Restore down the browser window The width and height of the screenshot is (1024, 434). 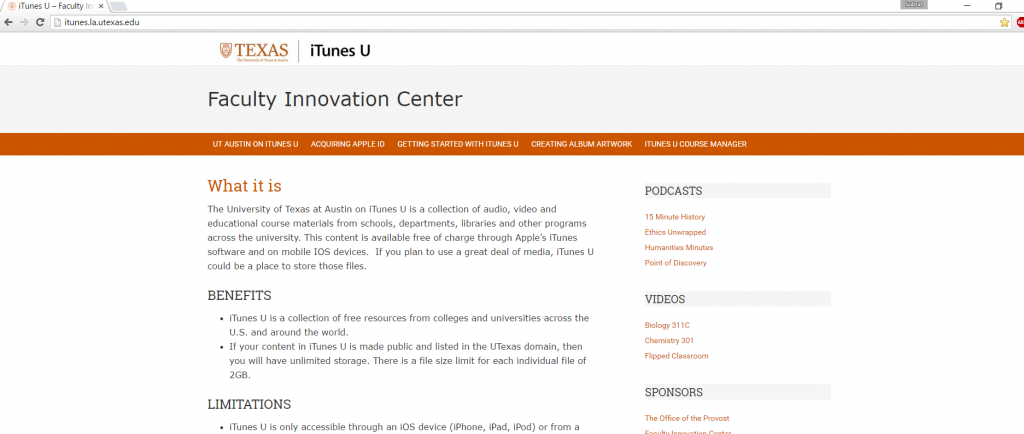(998, 6)
